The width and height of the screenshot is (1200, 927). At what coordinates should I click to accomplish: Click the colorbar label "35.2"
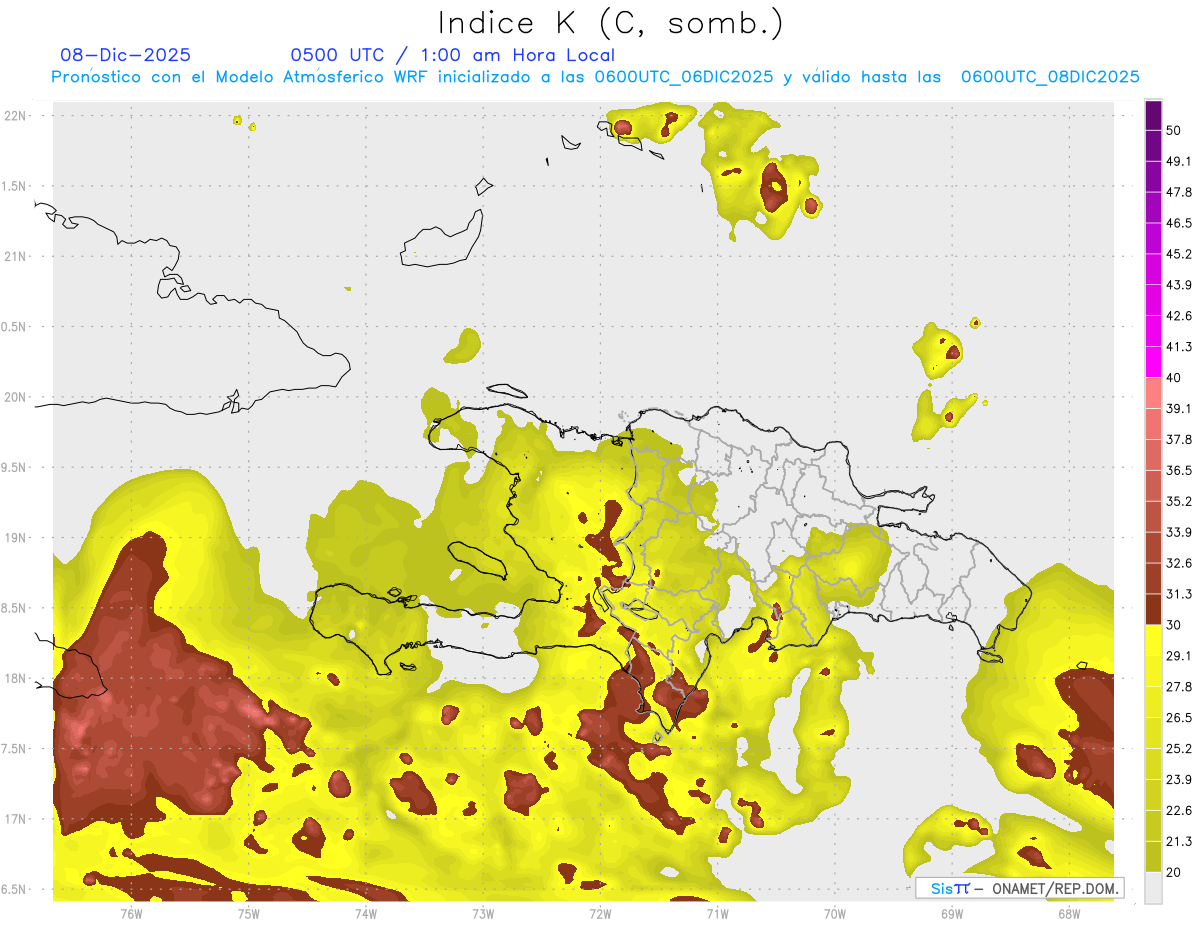click(x=1179, y=501)
